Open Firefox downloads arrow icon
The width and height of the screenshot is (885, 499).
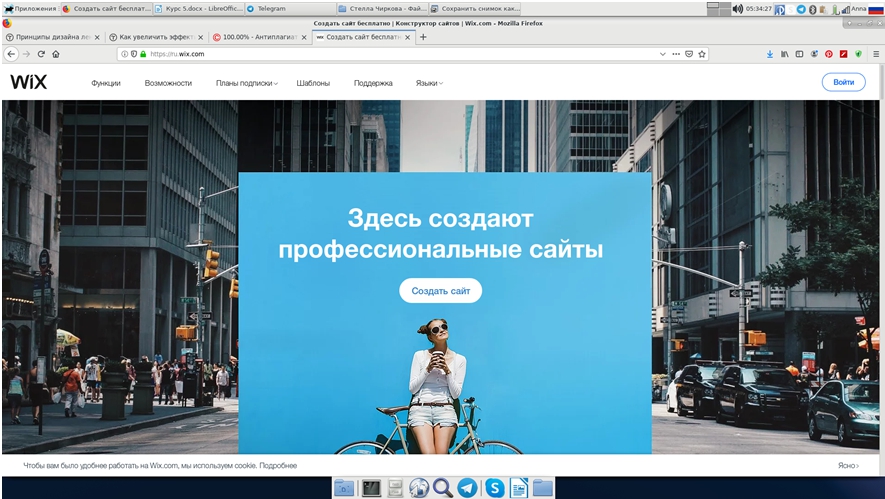coord(770,54)
